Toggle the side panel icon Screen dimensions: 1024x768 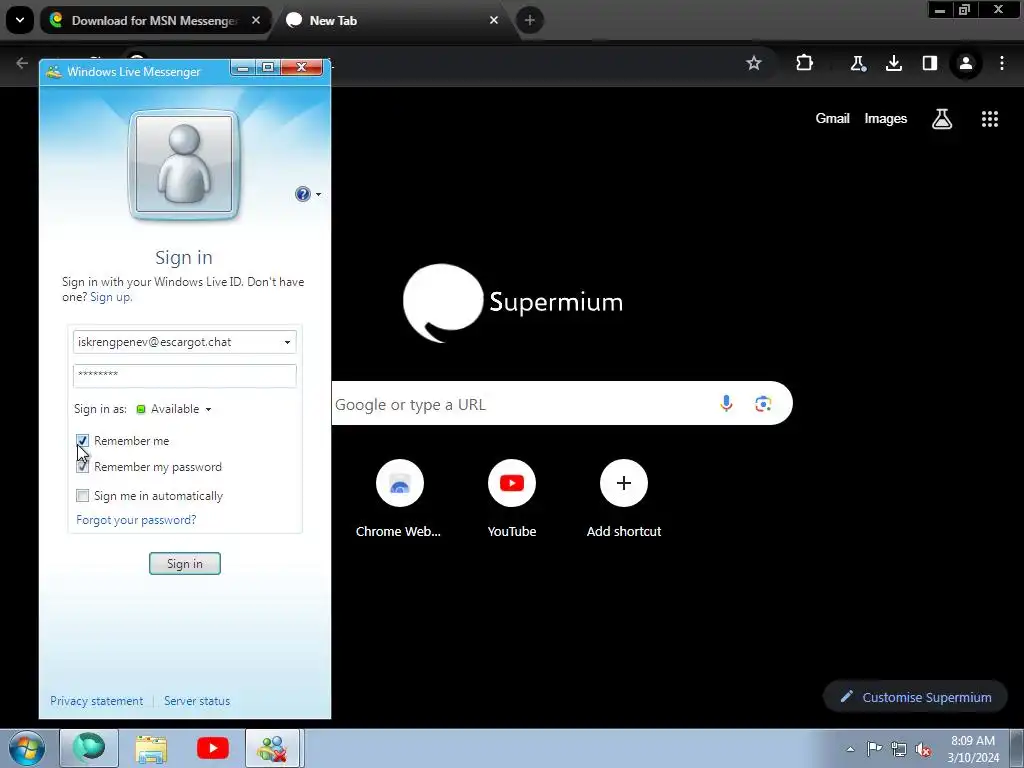point(929,63)
